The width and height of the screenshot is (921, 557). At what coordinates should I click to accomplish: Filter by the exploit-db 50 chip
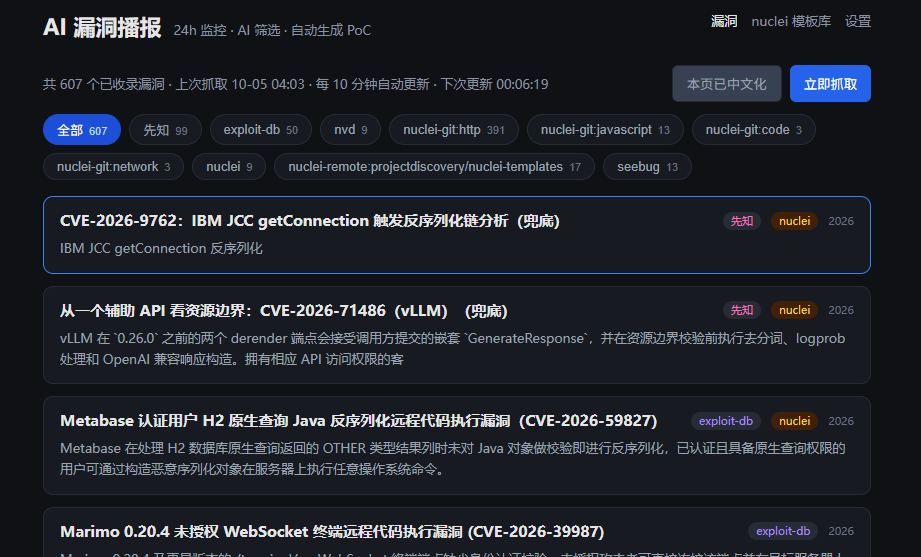pyautogui.click(x=260, y=130)
